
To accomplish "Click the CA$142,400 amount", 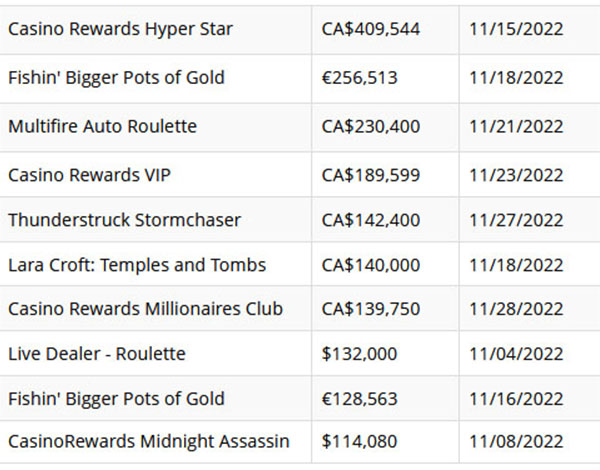I will click(x=370, y=220).
